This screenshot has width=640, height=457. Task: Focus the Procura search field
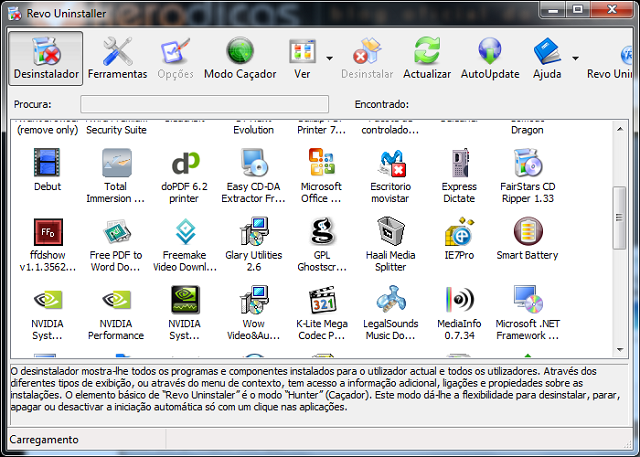(x=204, y=104)
